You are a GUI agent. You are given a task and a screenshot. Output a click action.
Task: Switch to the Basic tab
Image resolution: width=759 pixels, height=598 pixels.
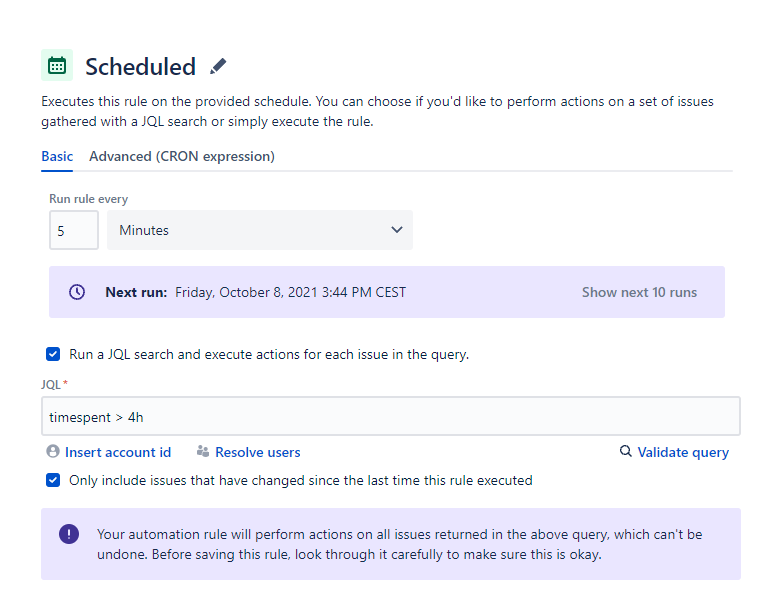point(57,156)
